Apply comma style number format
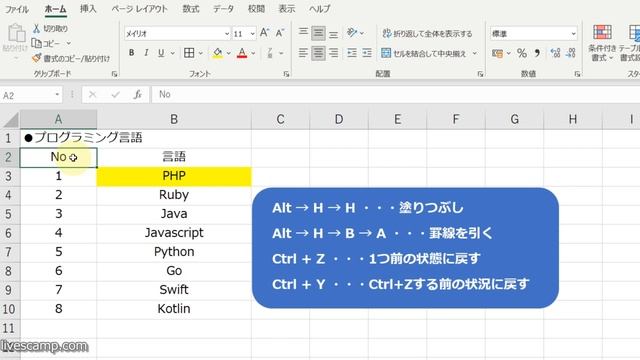Screen dimensions: 640x360 (x=537, y=53)
